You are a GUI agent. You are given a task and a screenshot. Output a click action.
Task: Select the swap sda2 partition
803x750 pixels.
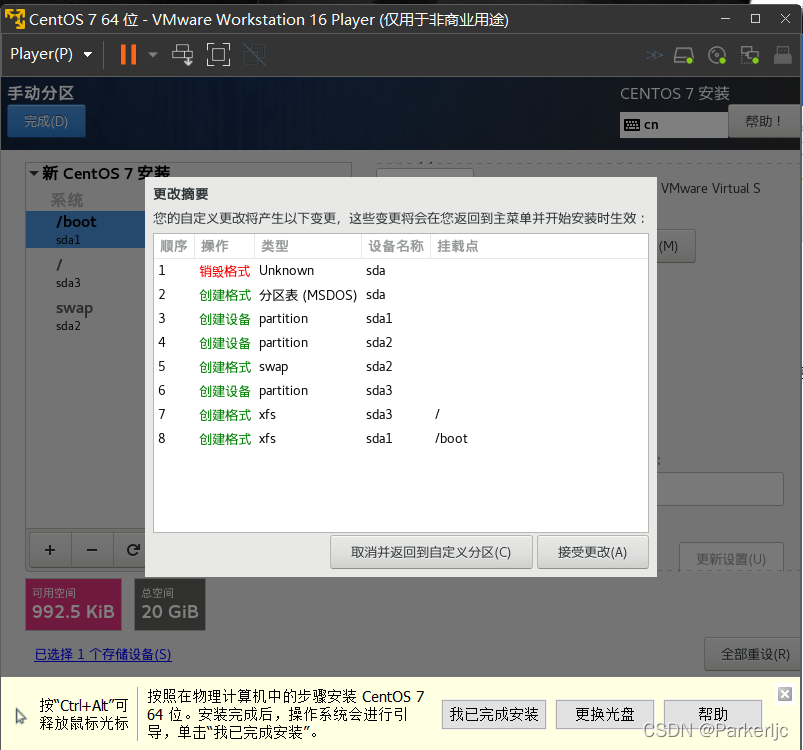tap(86, 316)
